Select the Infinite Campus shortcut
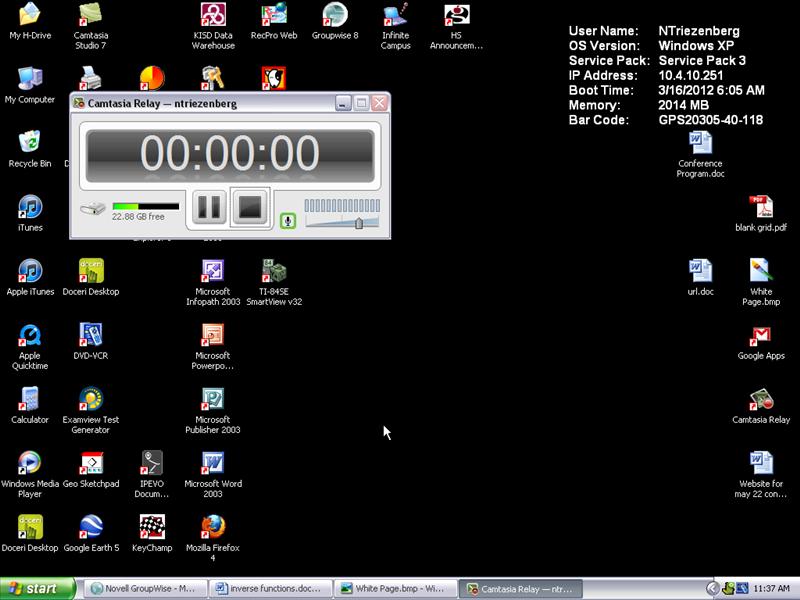This screenshot has width=800, height=600. [x=396, y=27]
